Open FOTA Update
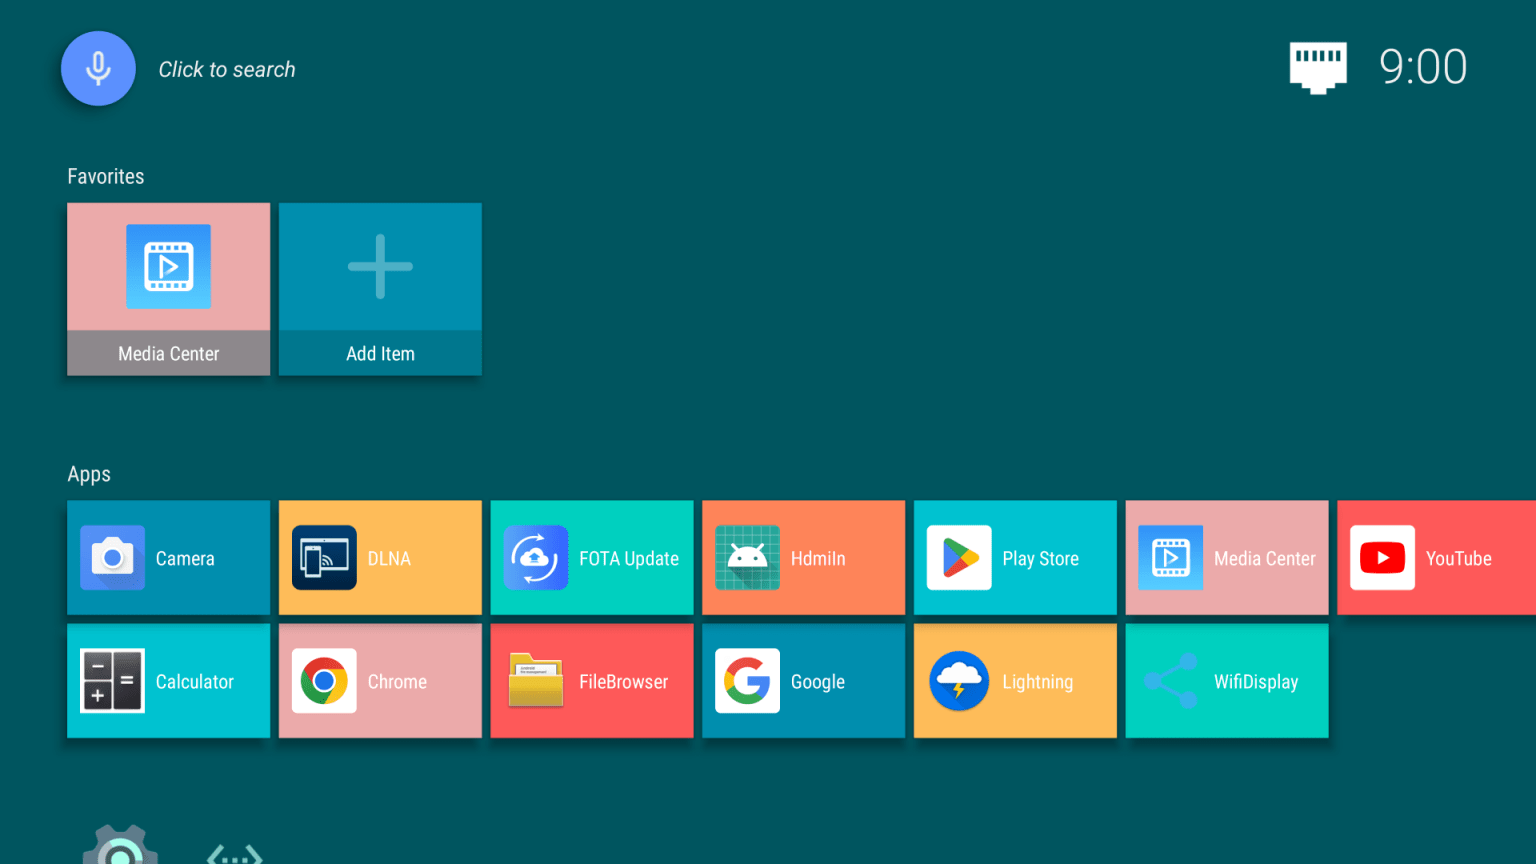Image resolution: width=1536 pixels, height=864 pixels. click(x=591, y=558)
